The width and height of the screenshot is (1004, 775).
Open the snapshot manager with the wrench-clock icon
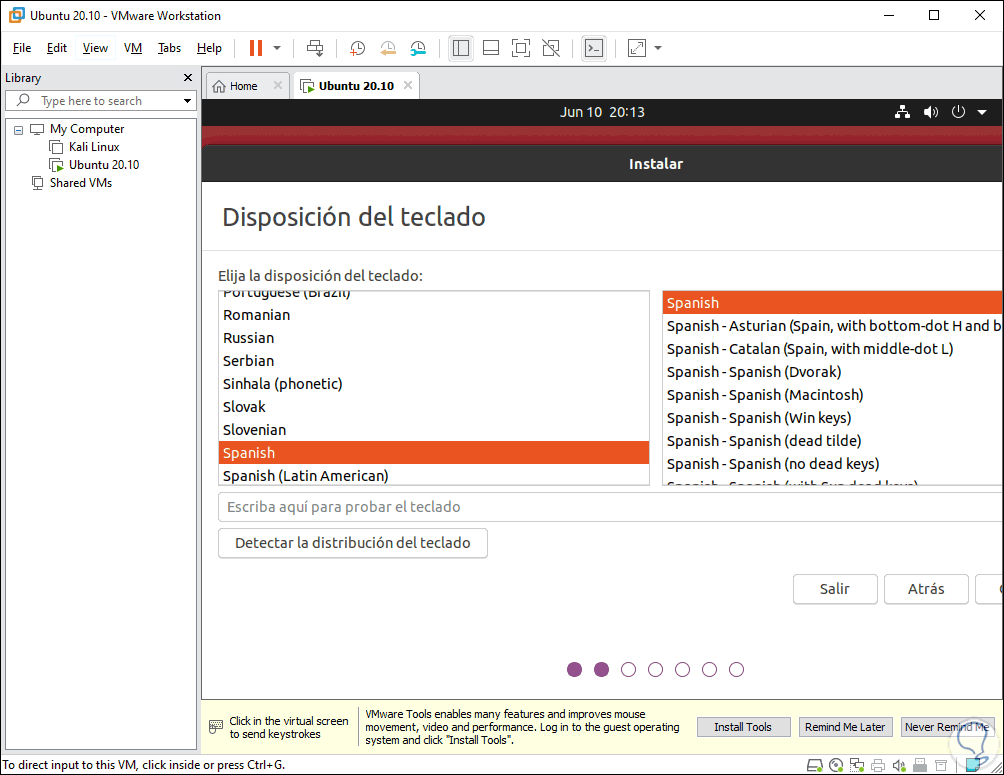[x=418, y=48]
